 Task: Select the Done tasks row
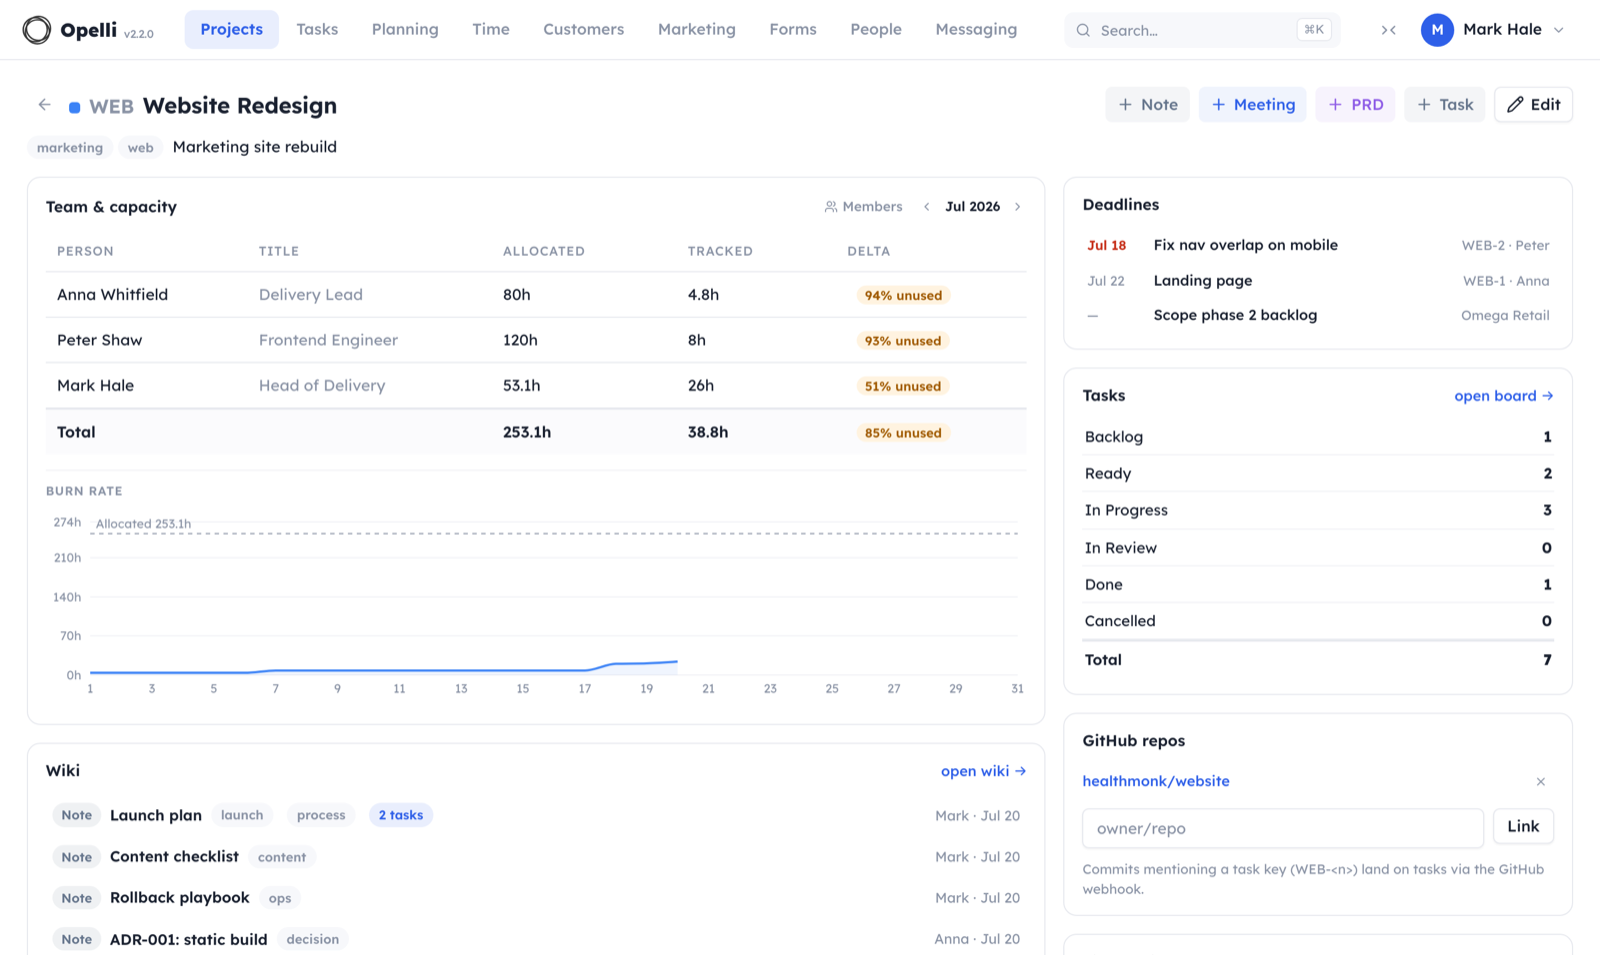pos(1318,585)
